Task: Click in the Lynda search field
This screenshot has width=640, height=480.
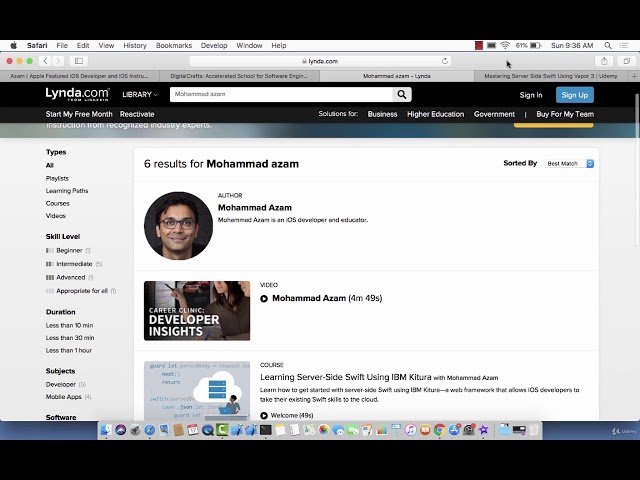Action: coord(281,95)
